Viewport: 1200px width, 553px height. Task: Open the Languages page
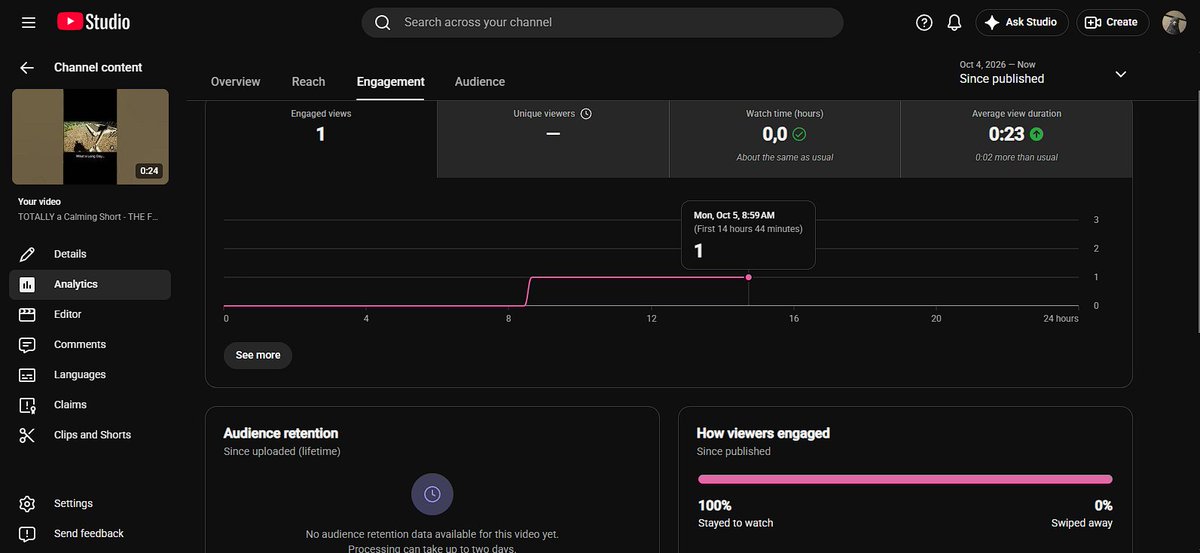(90, 374)
